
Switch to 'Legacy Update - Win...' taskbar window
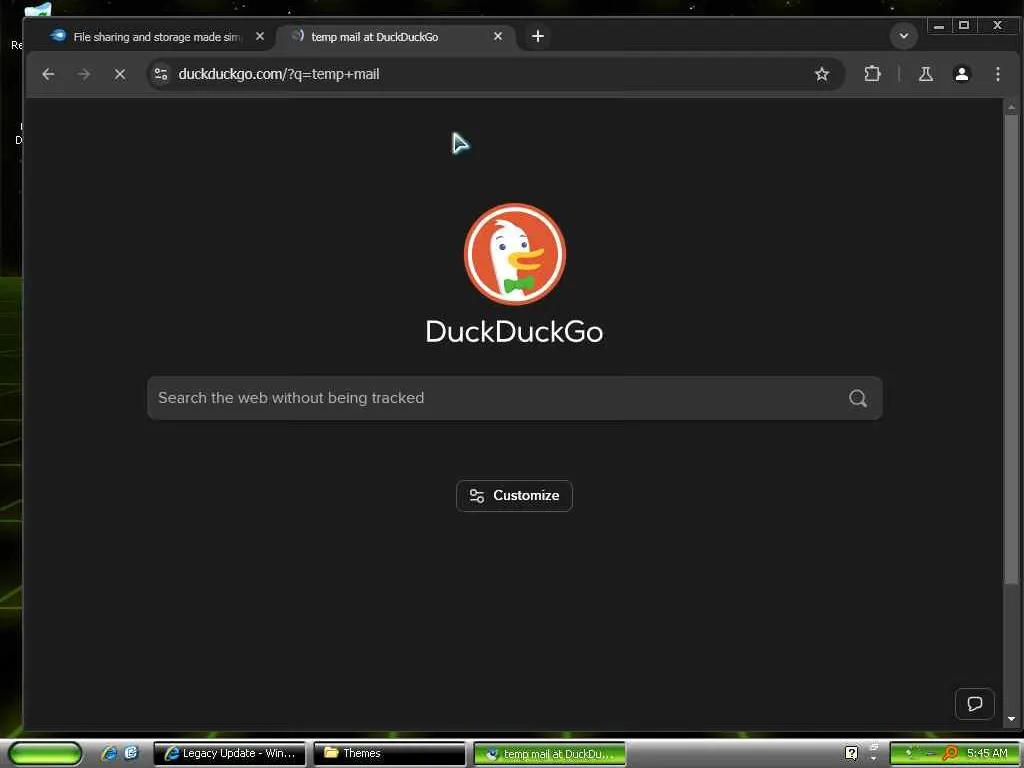coord(229,754)
